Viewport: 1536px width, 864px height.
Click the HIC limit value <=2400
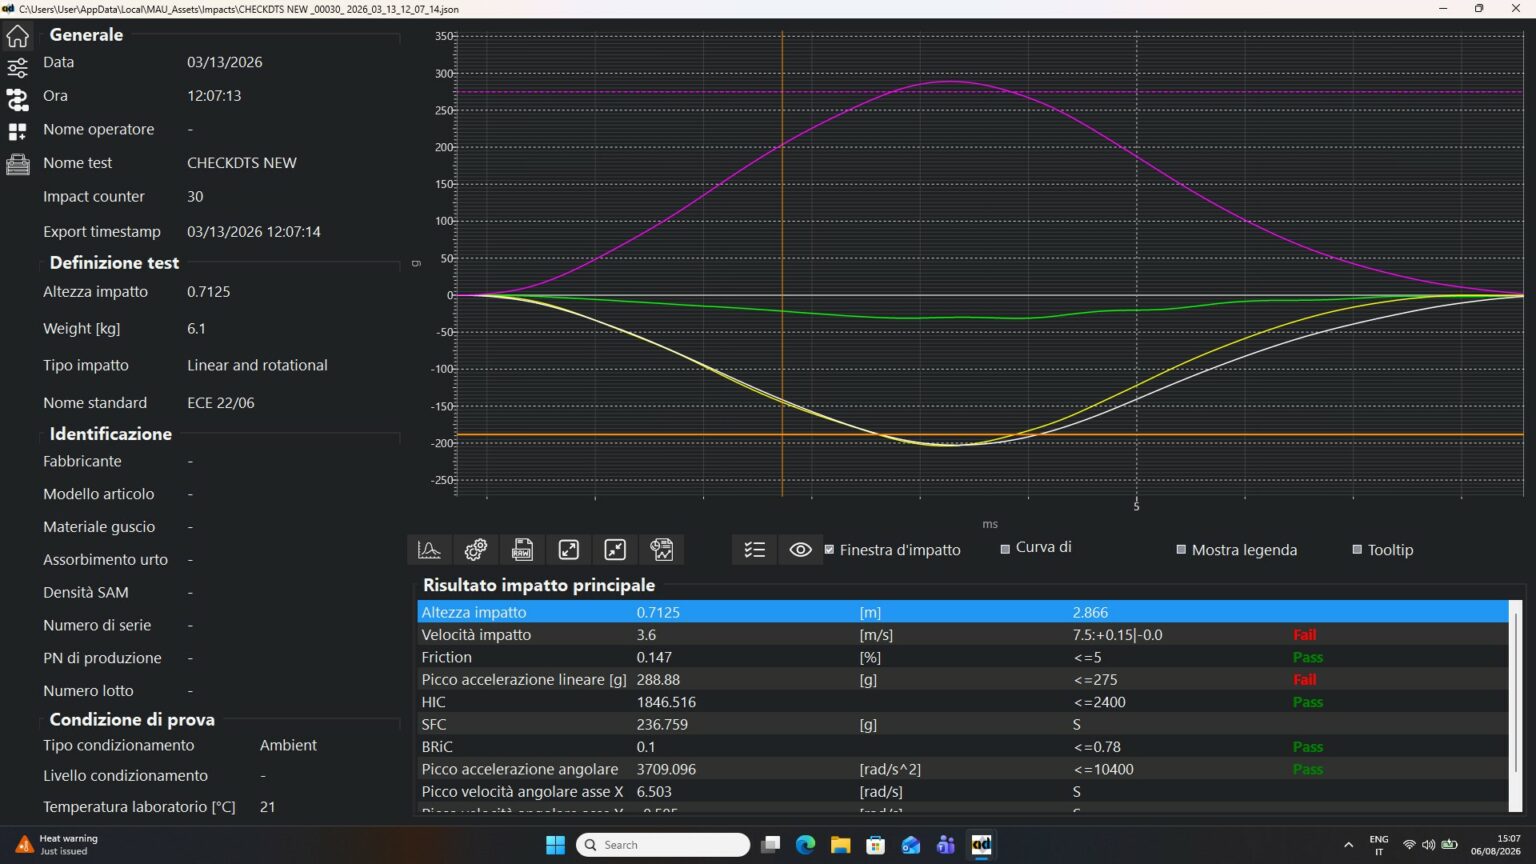pos(1100,702)
